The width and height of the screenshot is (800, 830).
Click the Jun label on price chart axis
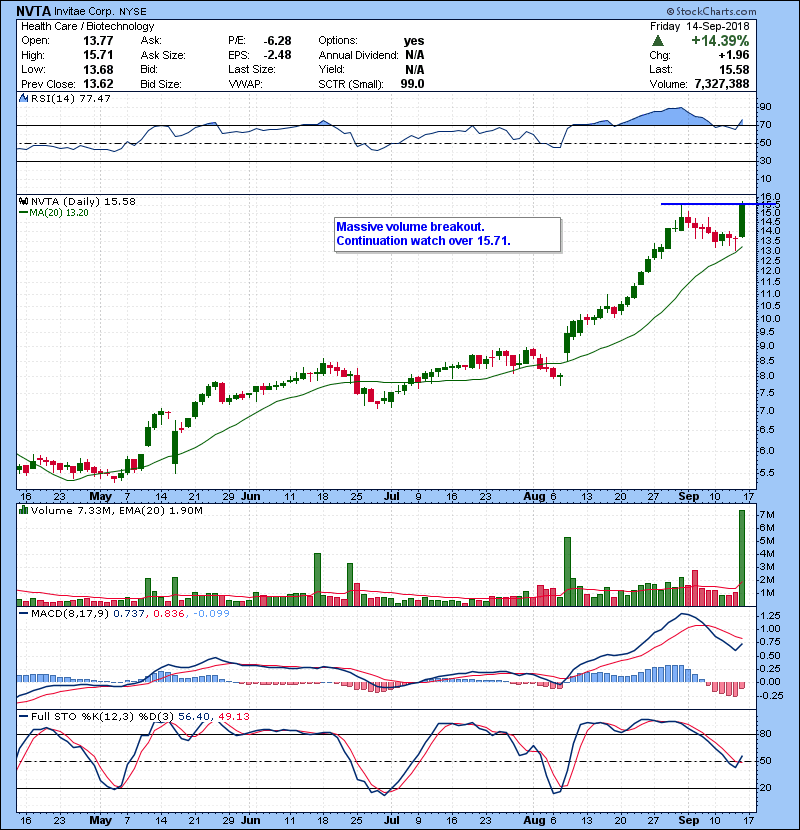252,495
